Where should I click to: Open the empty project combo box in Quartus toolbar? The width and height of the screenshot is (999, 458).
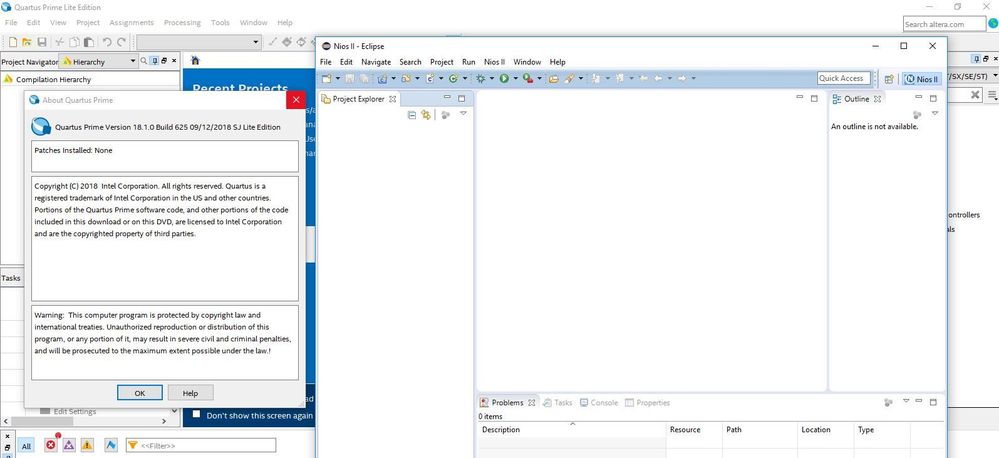199,42
